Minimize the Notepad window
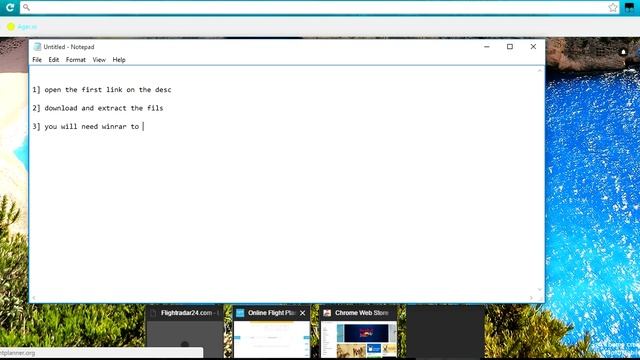 click(487, 47)
